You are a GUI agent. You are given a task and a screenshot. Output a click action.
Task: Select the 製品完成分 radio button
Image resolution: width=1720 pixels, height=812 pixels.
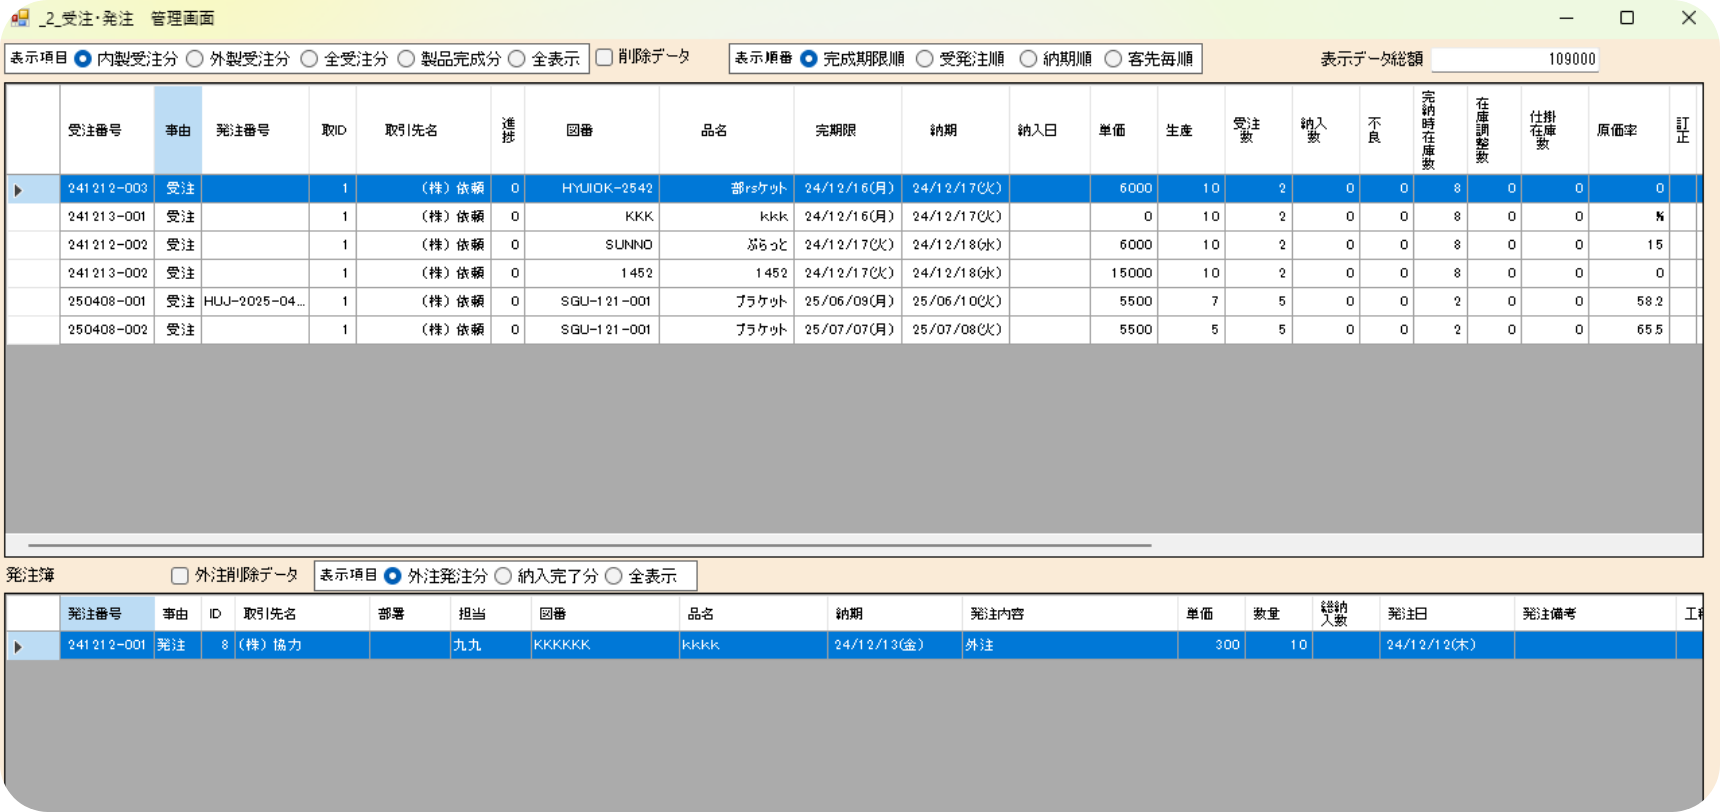pos(406,59)
